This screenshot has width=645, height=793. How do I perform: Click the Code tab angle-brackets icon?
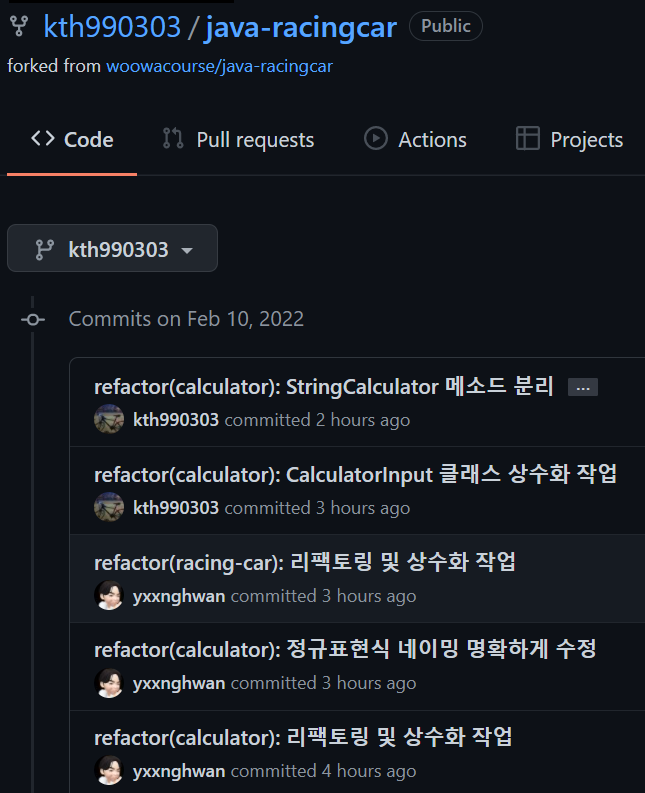(x=42, y=139)
